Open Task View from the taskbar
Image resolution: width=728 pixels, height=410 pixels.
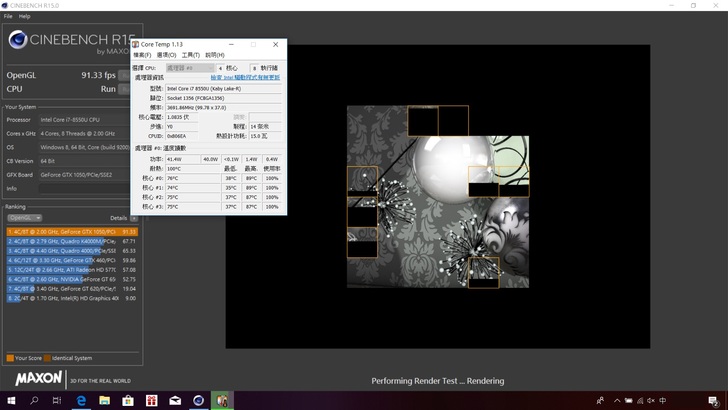[x=58, y=401]
